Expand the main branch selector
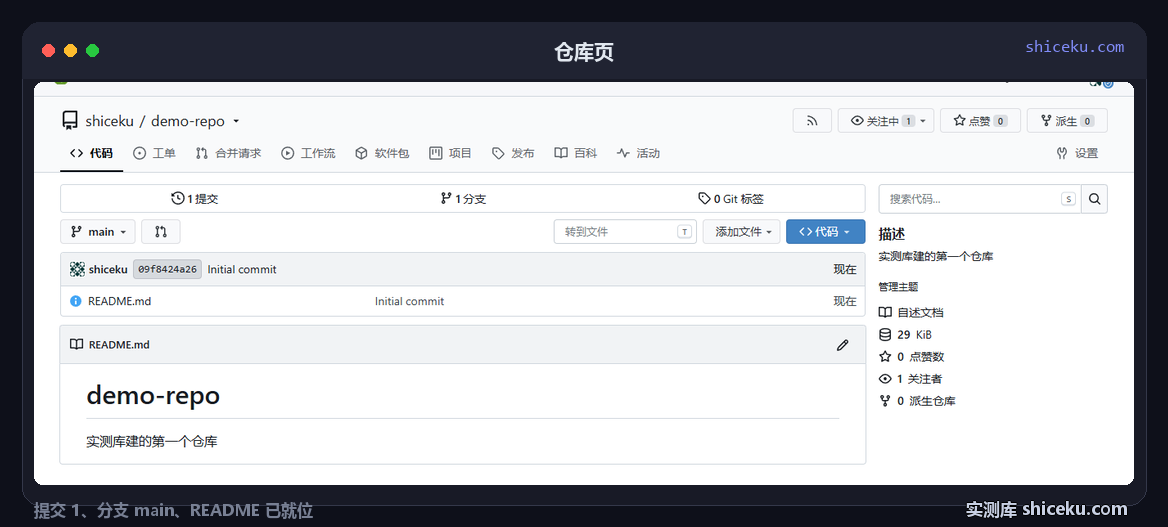This screenshot has width=1168, height=527. pos(98,232)
